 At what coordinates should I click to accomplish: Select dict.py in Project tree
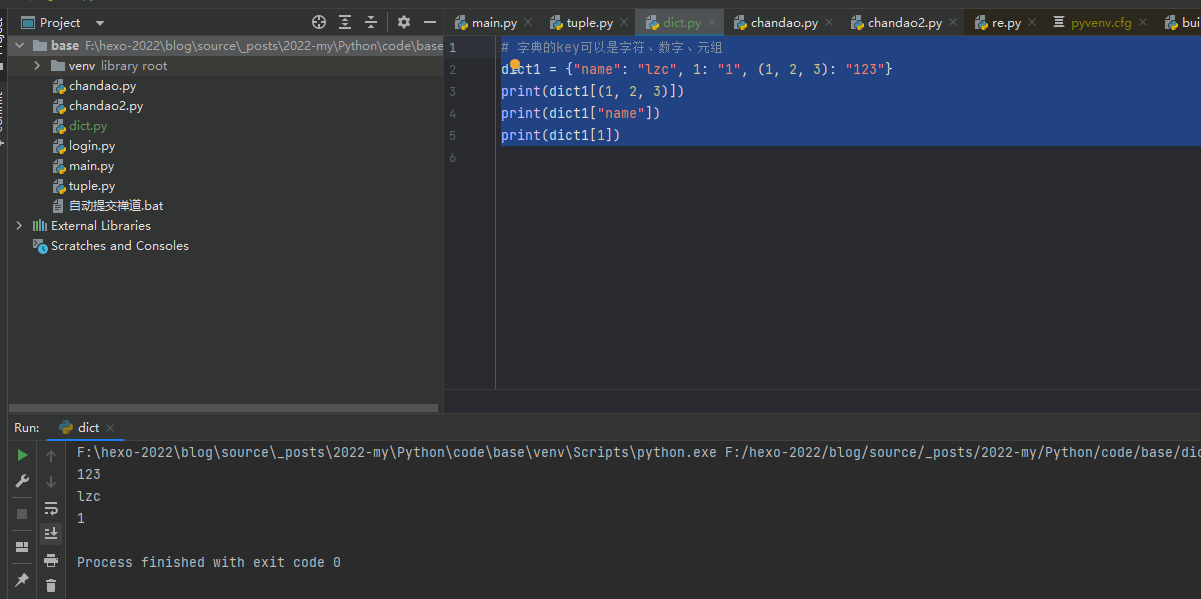coord(87,126)
